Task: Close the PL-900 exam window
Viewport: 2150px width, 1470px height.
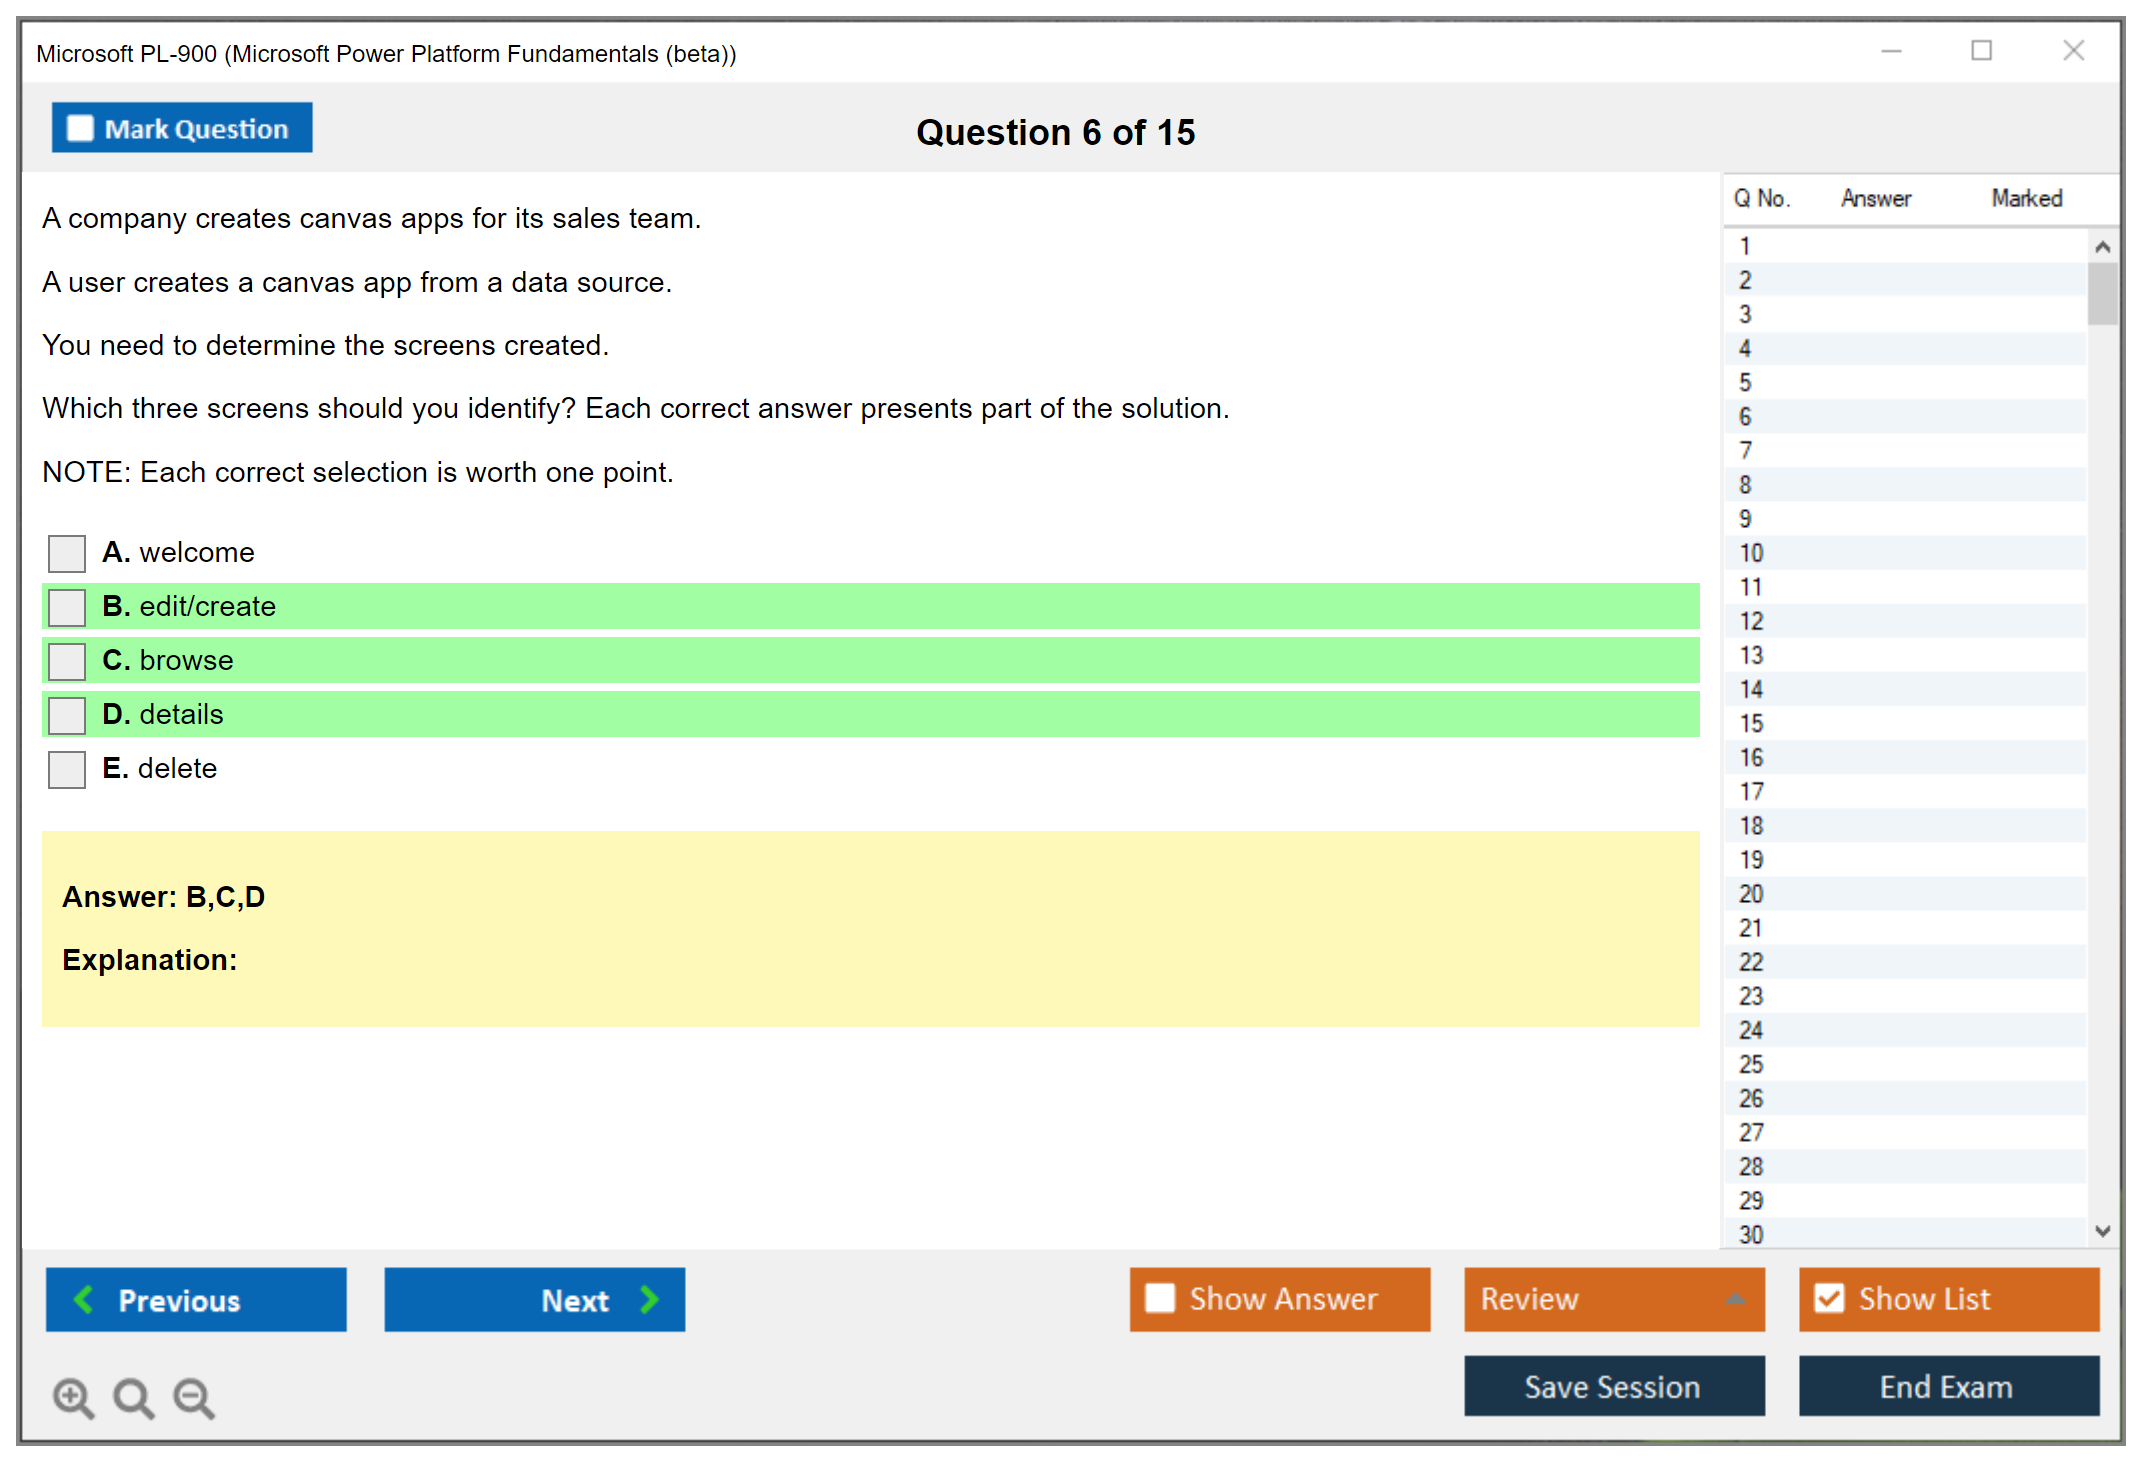Action: point(2073,51)
